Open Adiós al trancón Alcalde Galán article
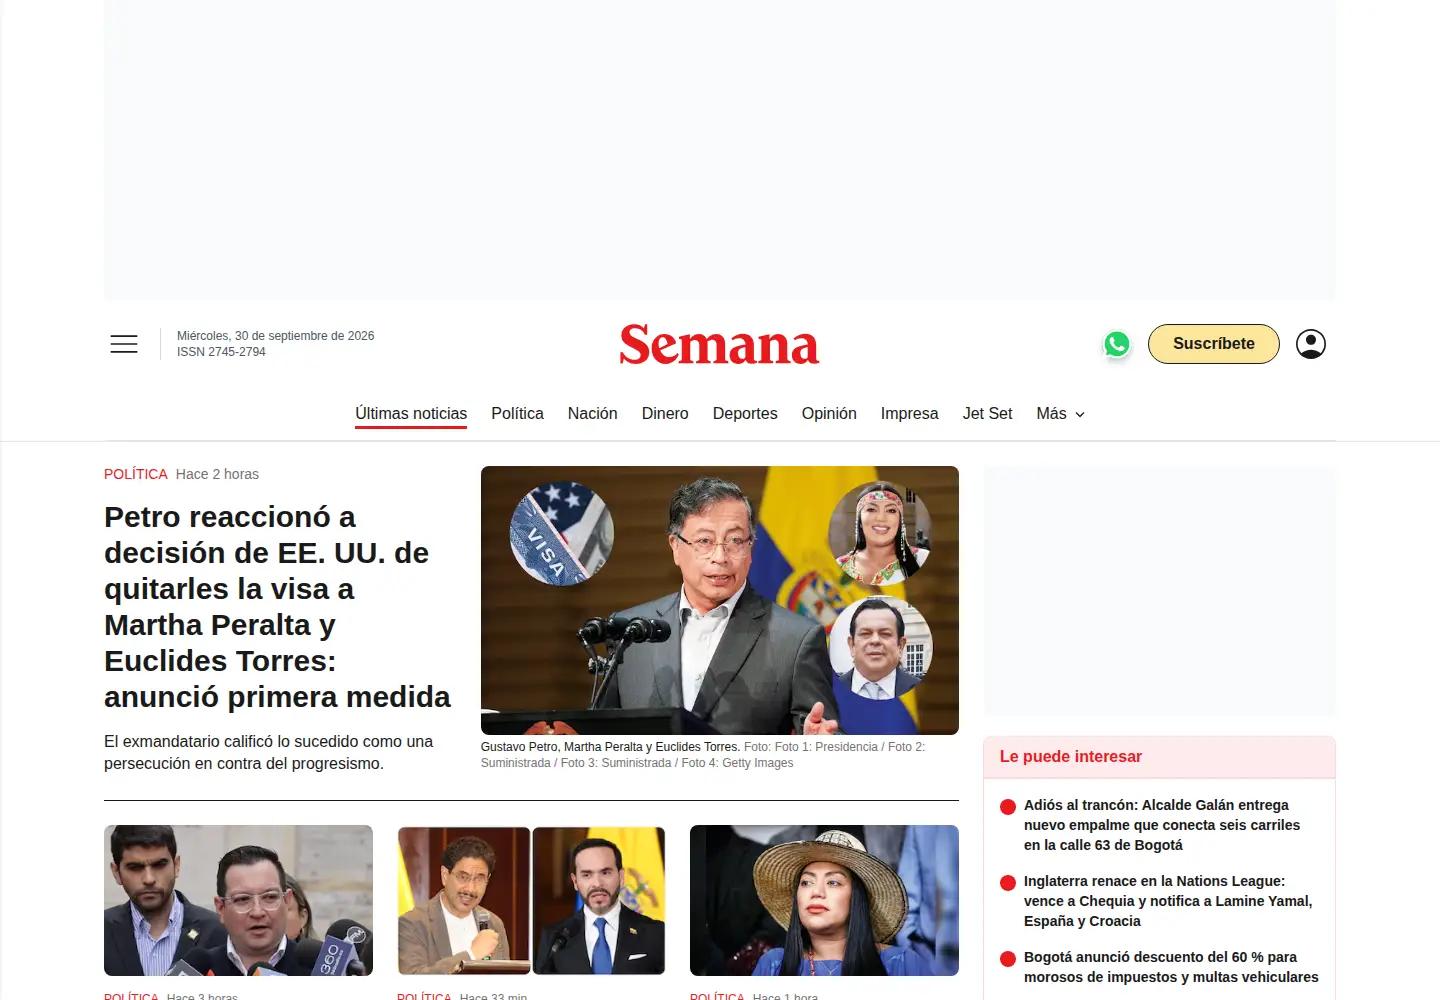1440x1000 pixels. point(1162,825)
